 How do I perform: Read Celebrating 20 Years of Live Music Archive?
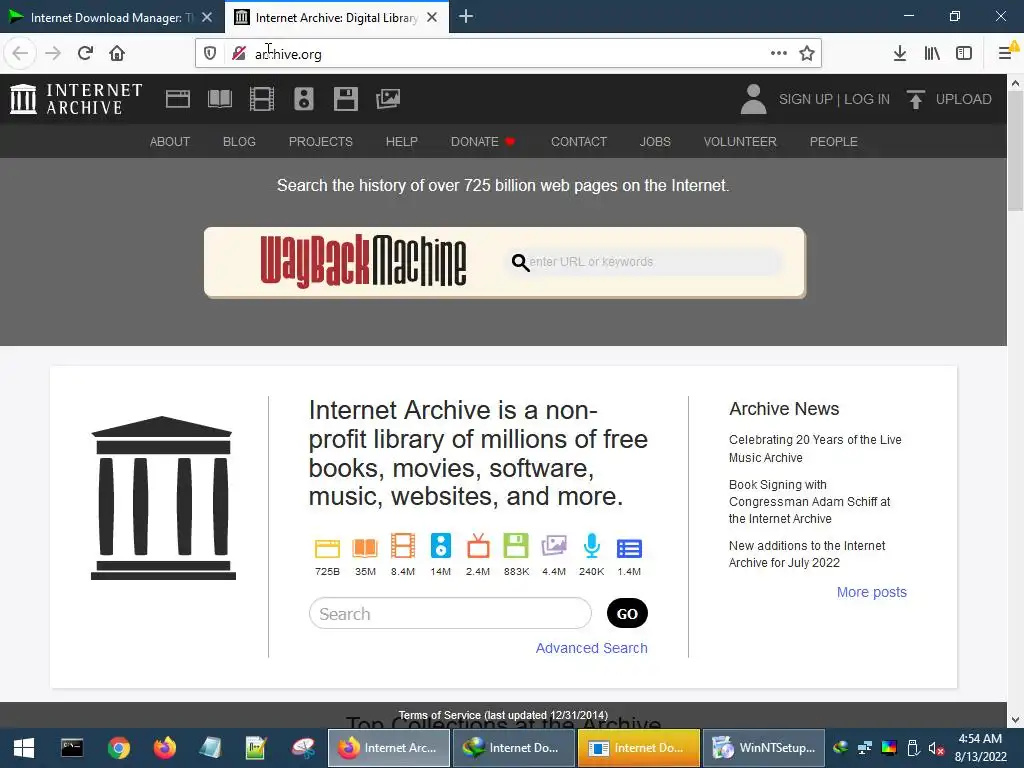click(x=815, y=449)
